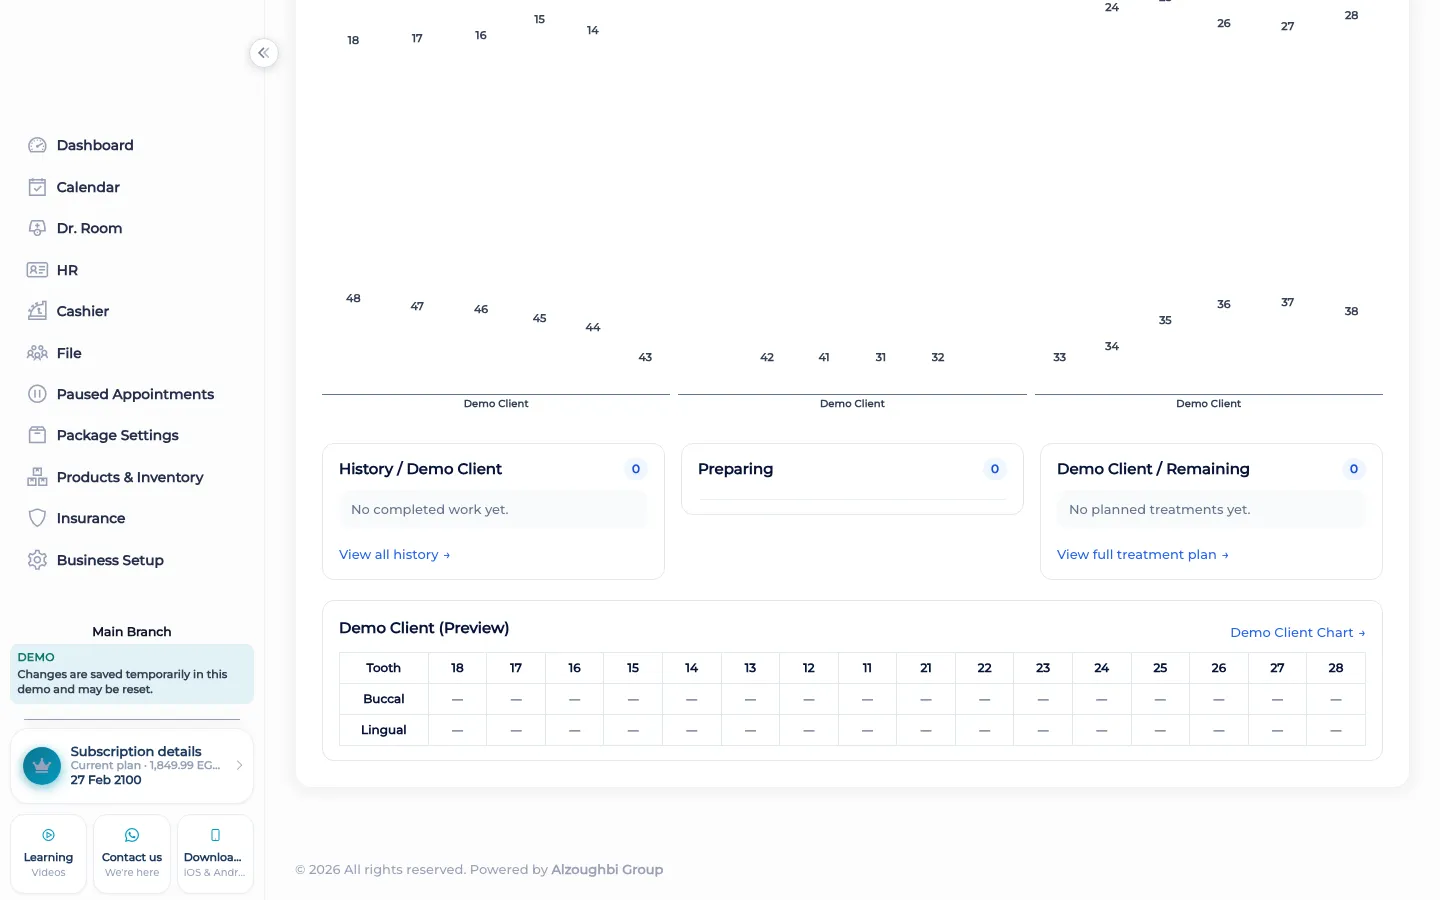
Task: Select tooth 18 in upper chart
Action: click(x=353, y=41)
